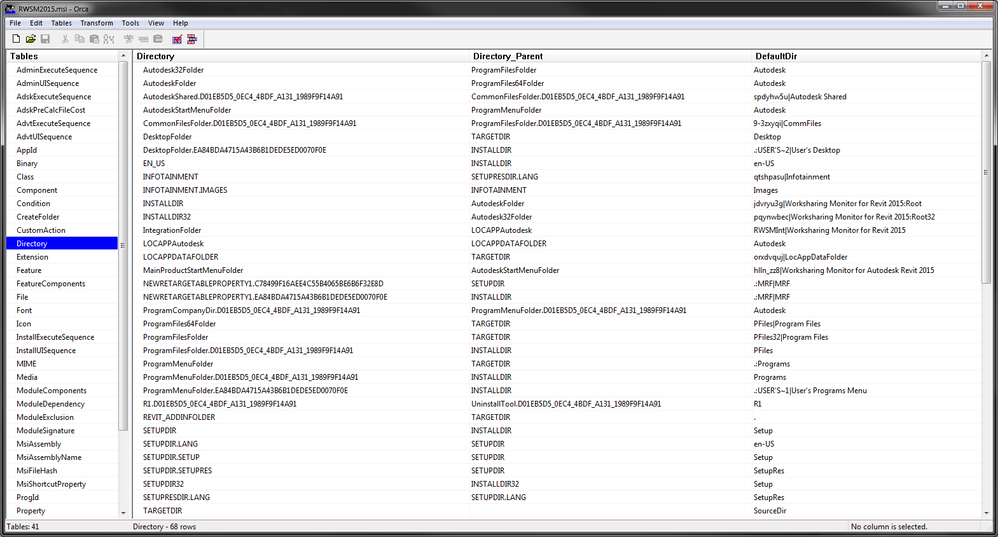The width and height of the screenshot is (998, 537).
Task: Click the Autodesk32Folder directory cell
Action: point(173,70)
